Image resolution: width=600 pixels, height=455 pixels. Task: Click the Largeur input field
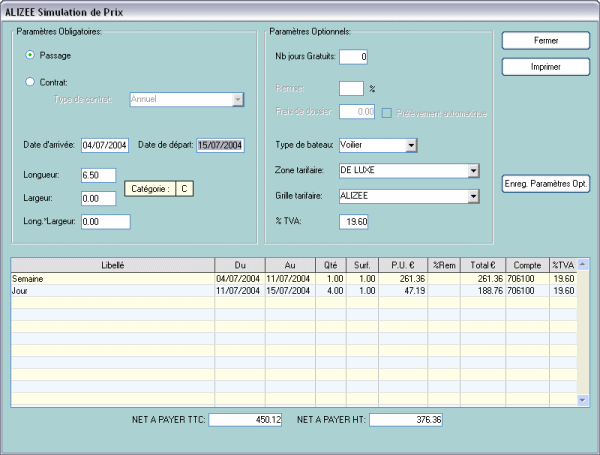pos(98,199)
